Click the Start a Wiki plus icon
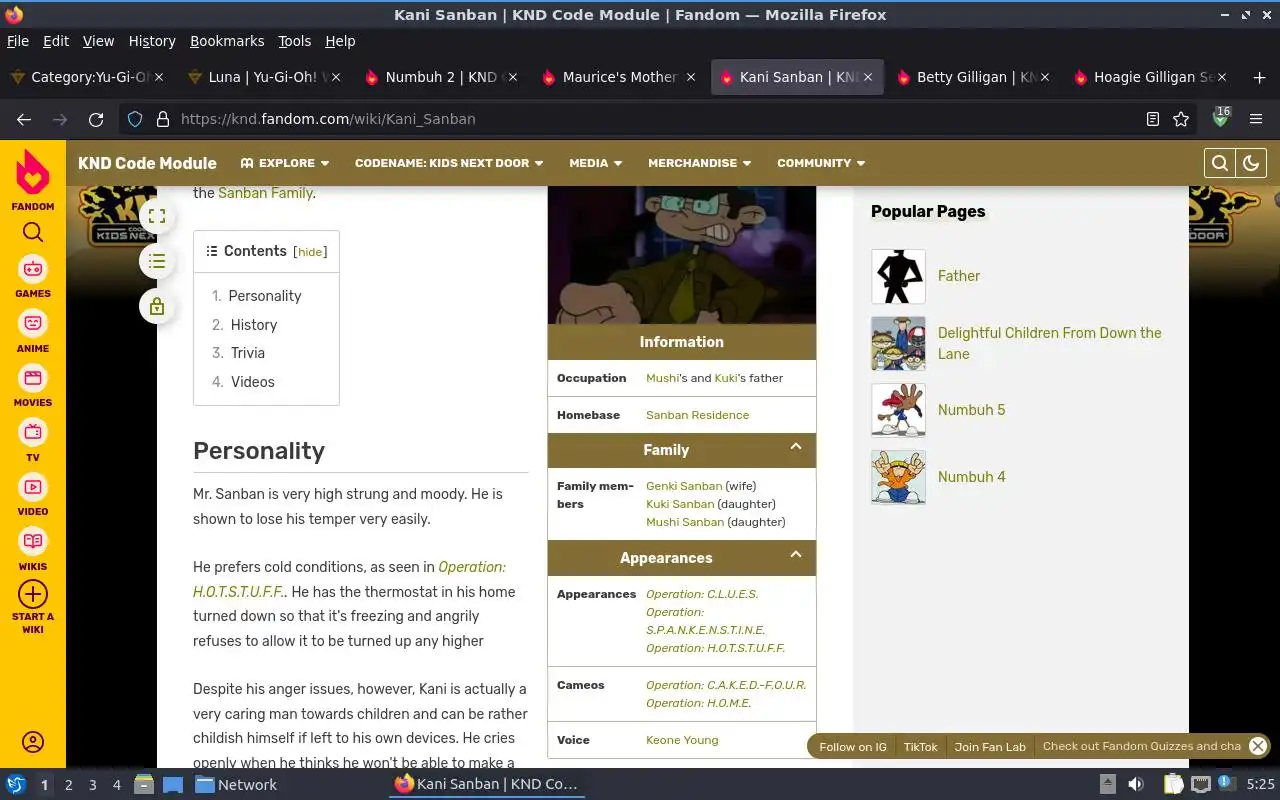Viewport: 1280px width, 800px height. coord(33,594)
